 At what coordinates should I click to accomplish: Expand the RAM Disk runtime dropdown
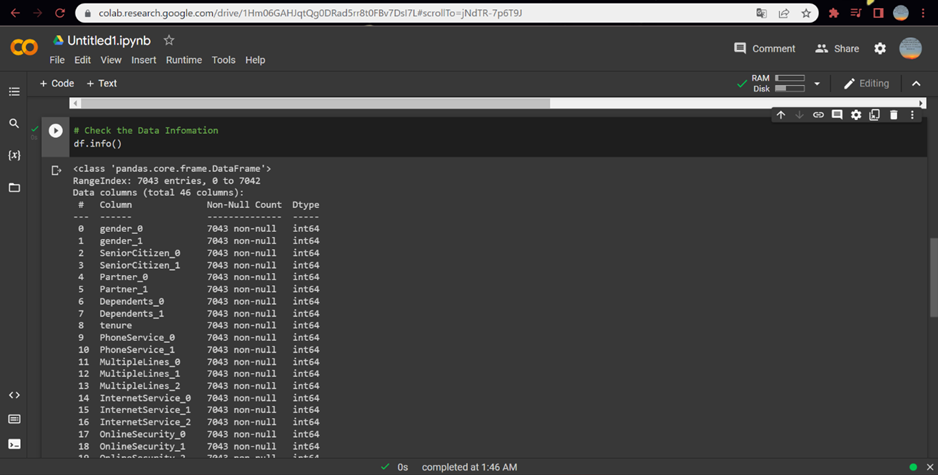click(817, 84)
